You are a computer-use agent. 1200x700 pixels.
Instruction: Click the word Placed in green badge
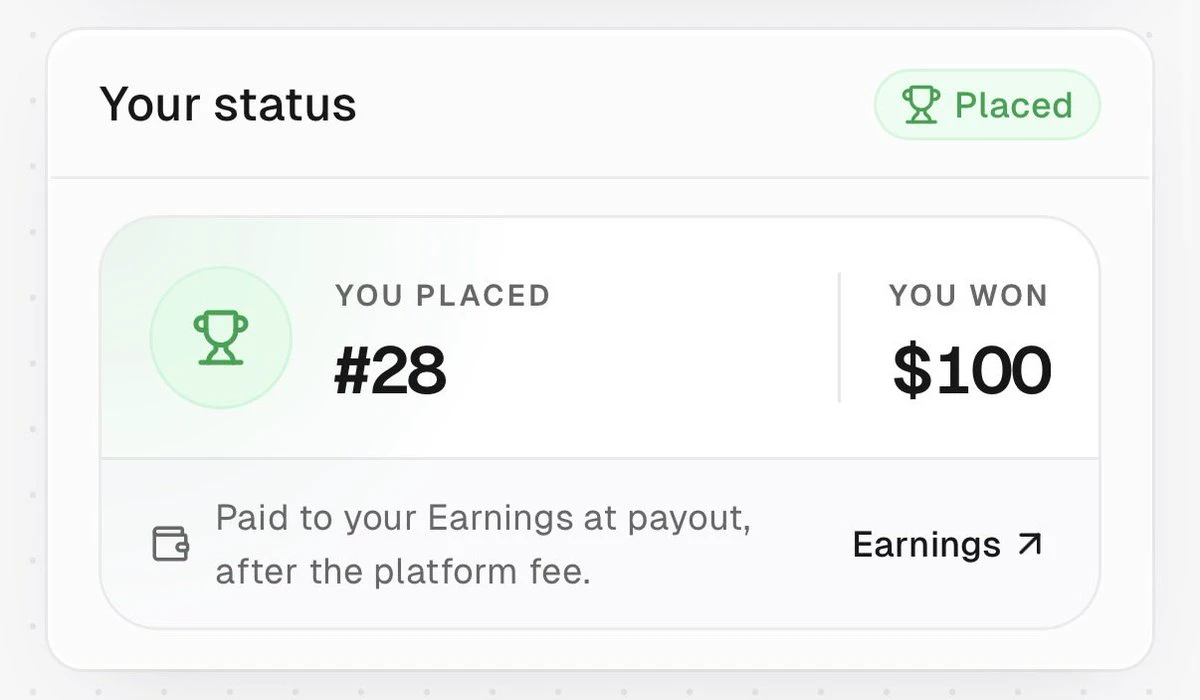click(1014, 105)
